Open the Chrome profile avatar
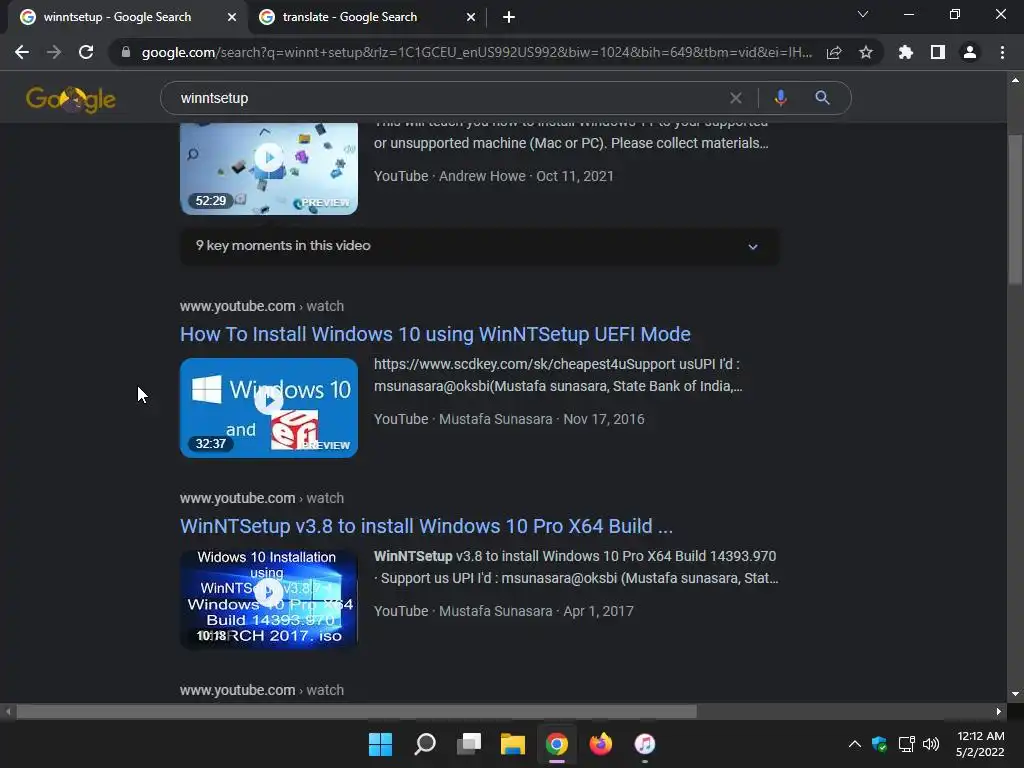Image resolution: width=1024 pixels, height=768 pixels. [x=970, y=52]
